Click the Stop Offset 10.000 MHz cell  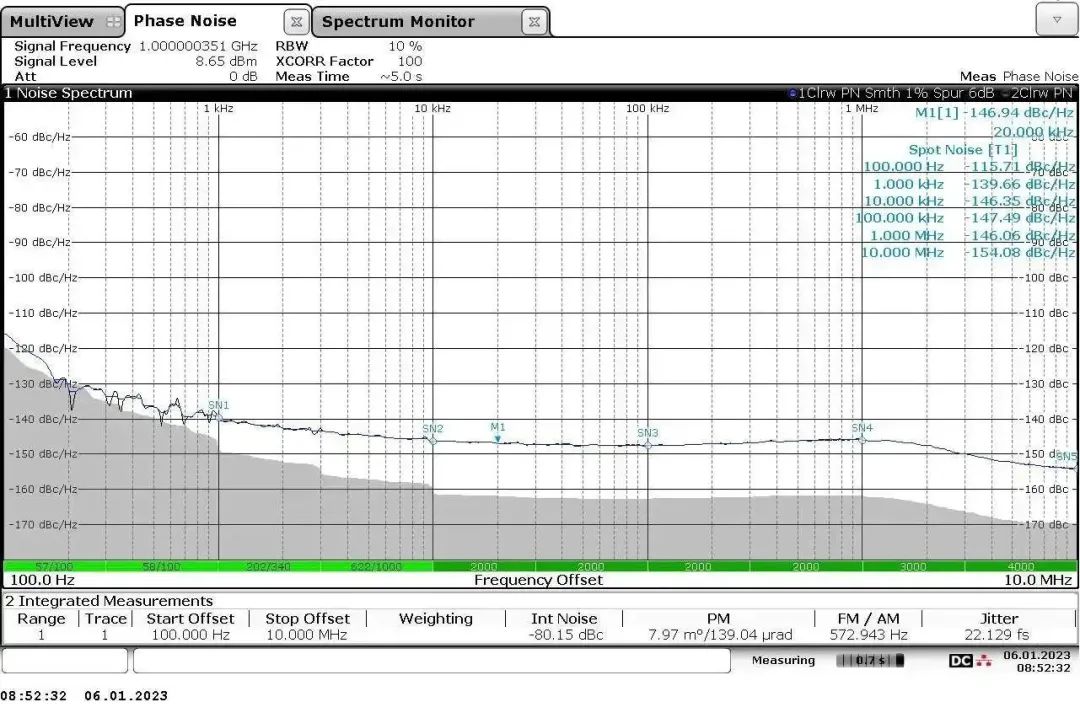(307, 635)
